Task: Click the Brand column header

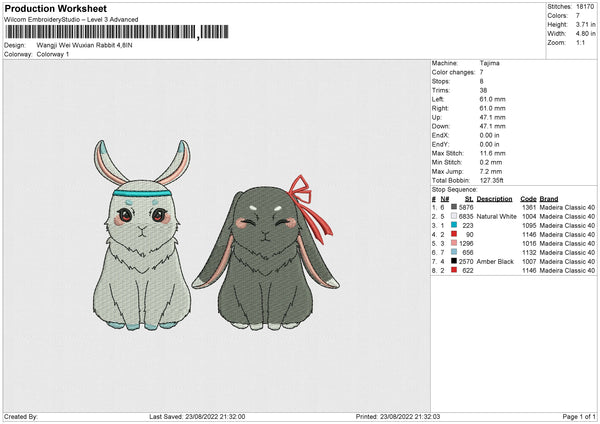Action: [x=549, y=199]
